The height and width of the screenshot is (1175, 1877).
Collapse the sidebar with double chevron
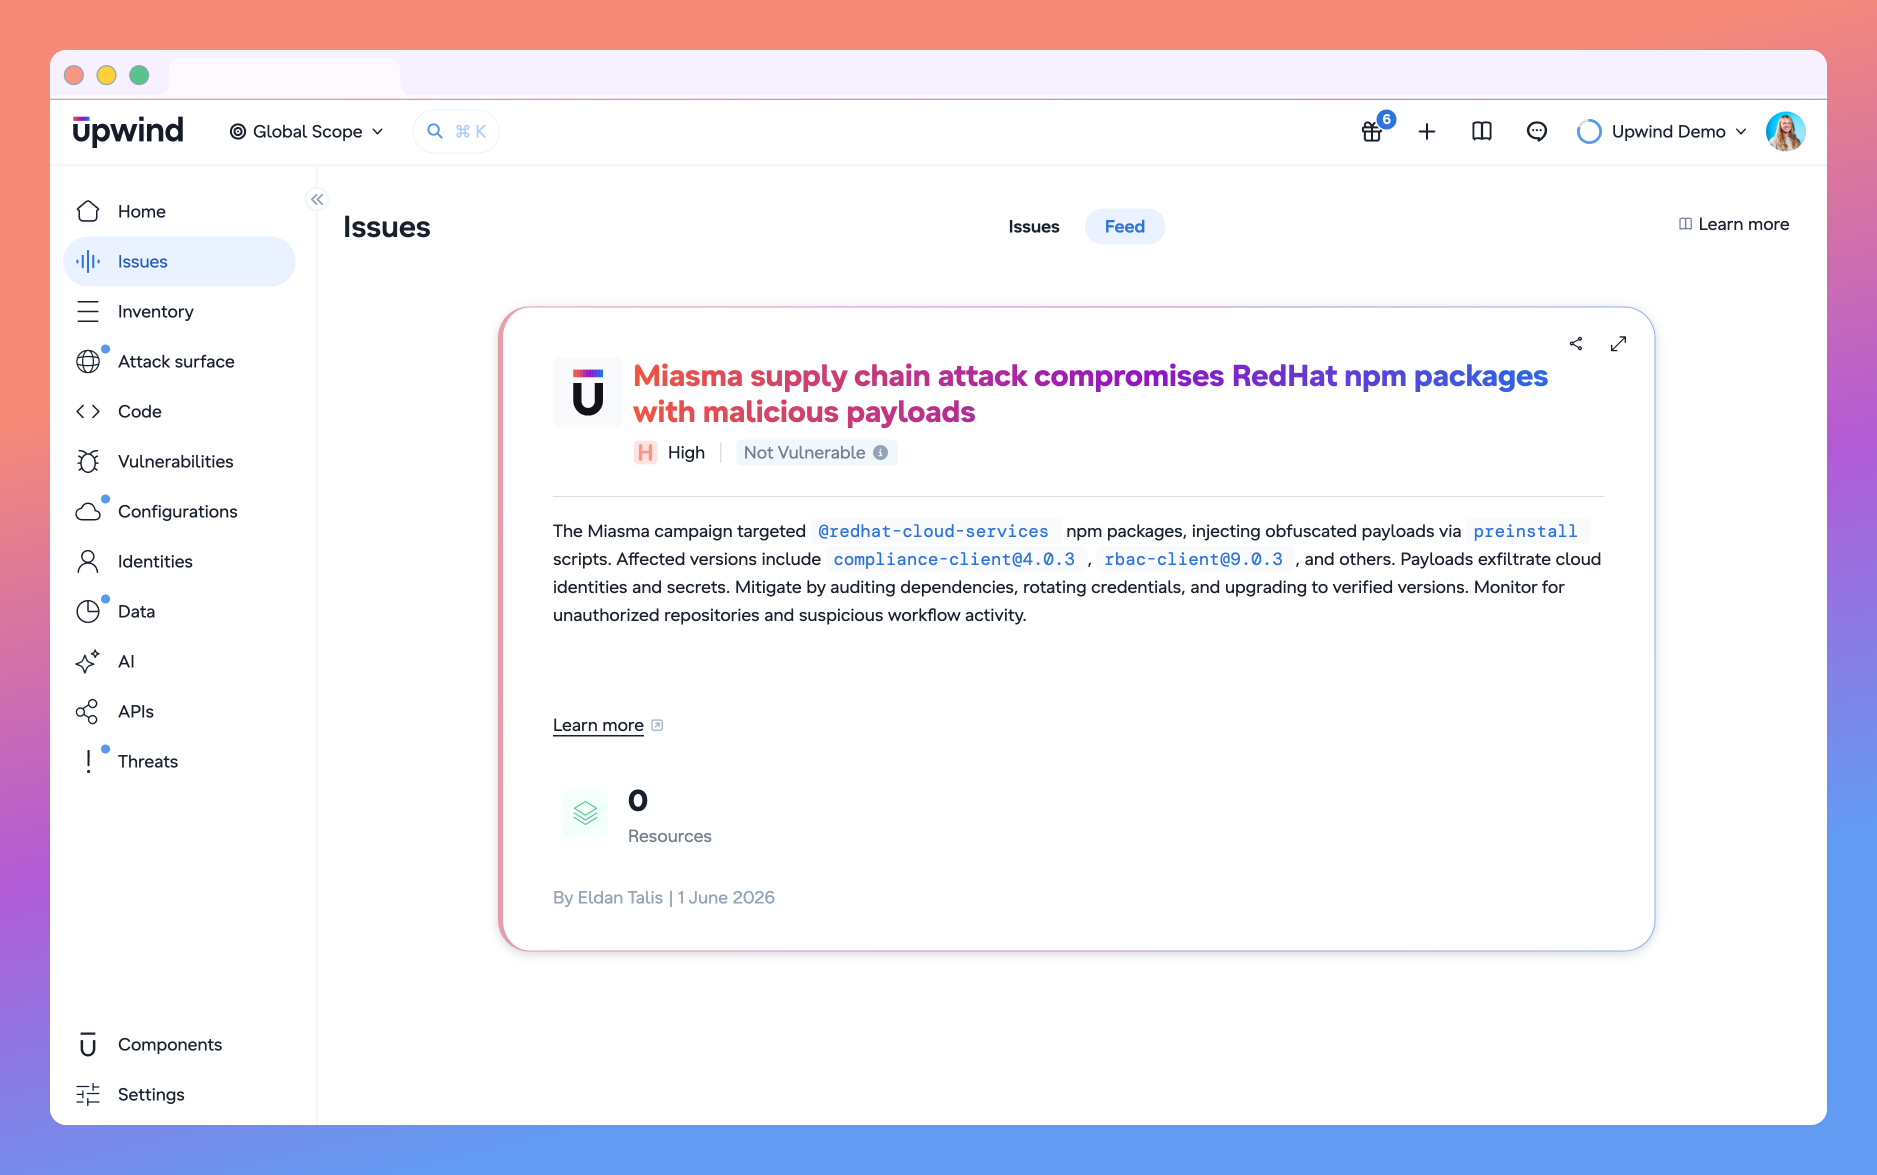pyautogui.click(x=317, y=199)
